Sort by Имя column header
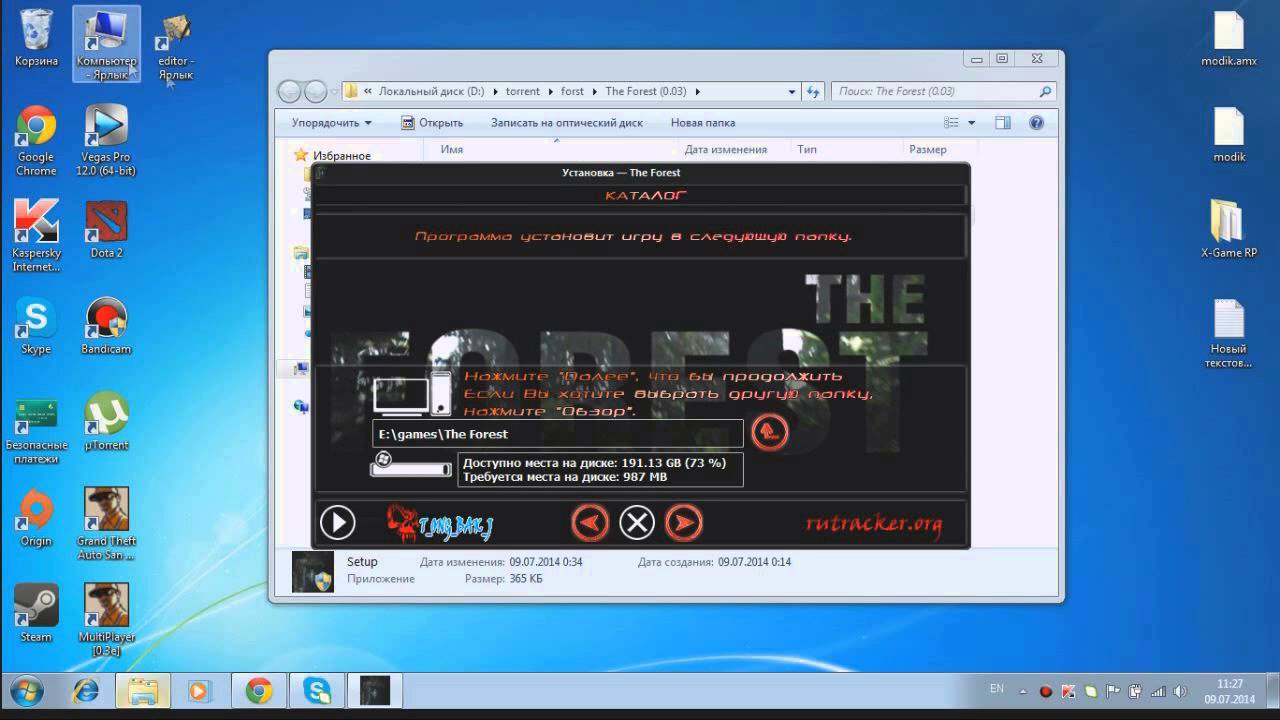The height and width of the screenshot is (720, 1280). tap(452, 150)
